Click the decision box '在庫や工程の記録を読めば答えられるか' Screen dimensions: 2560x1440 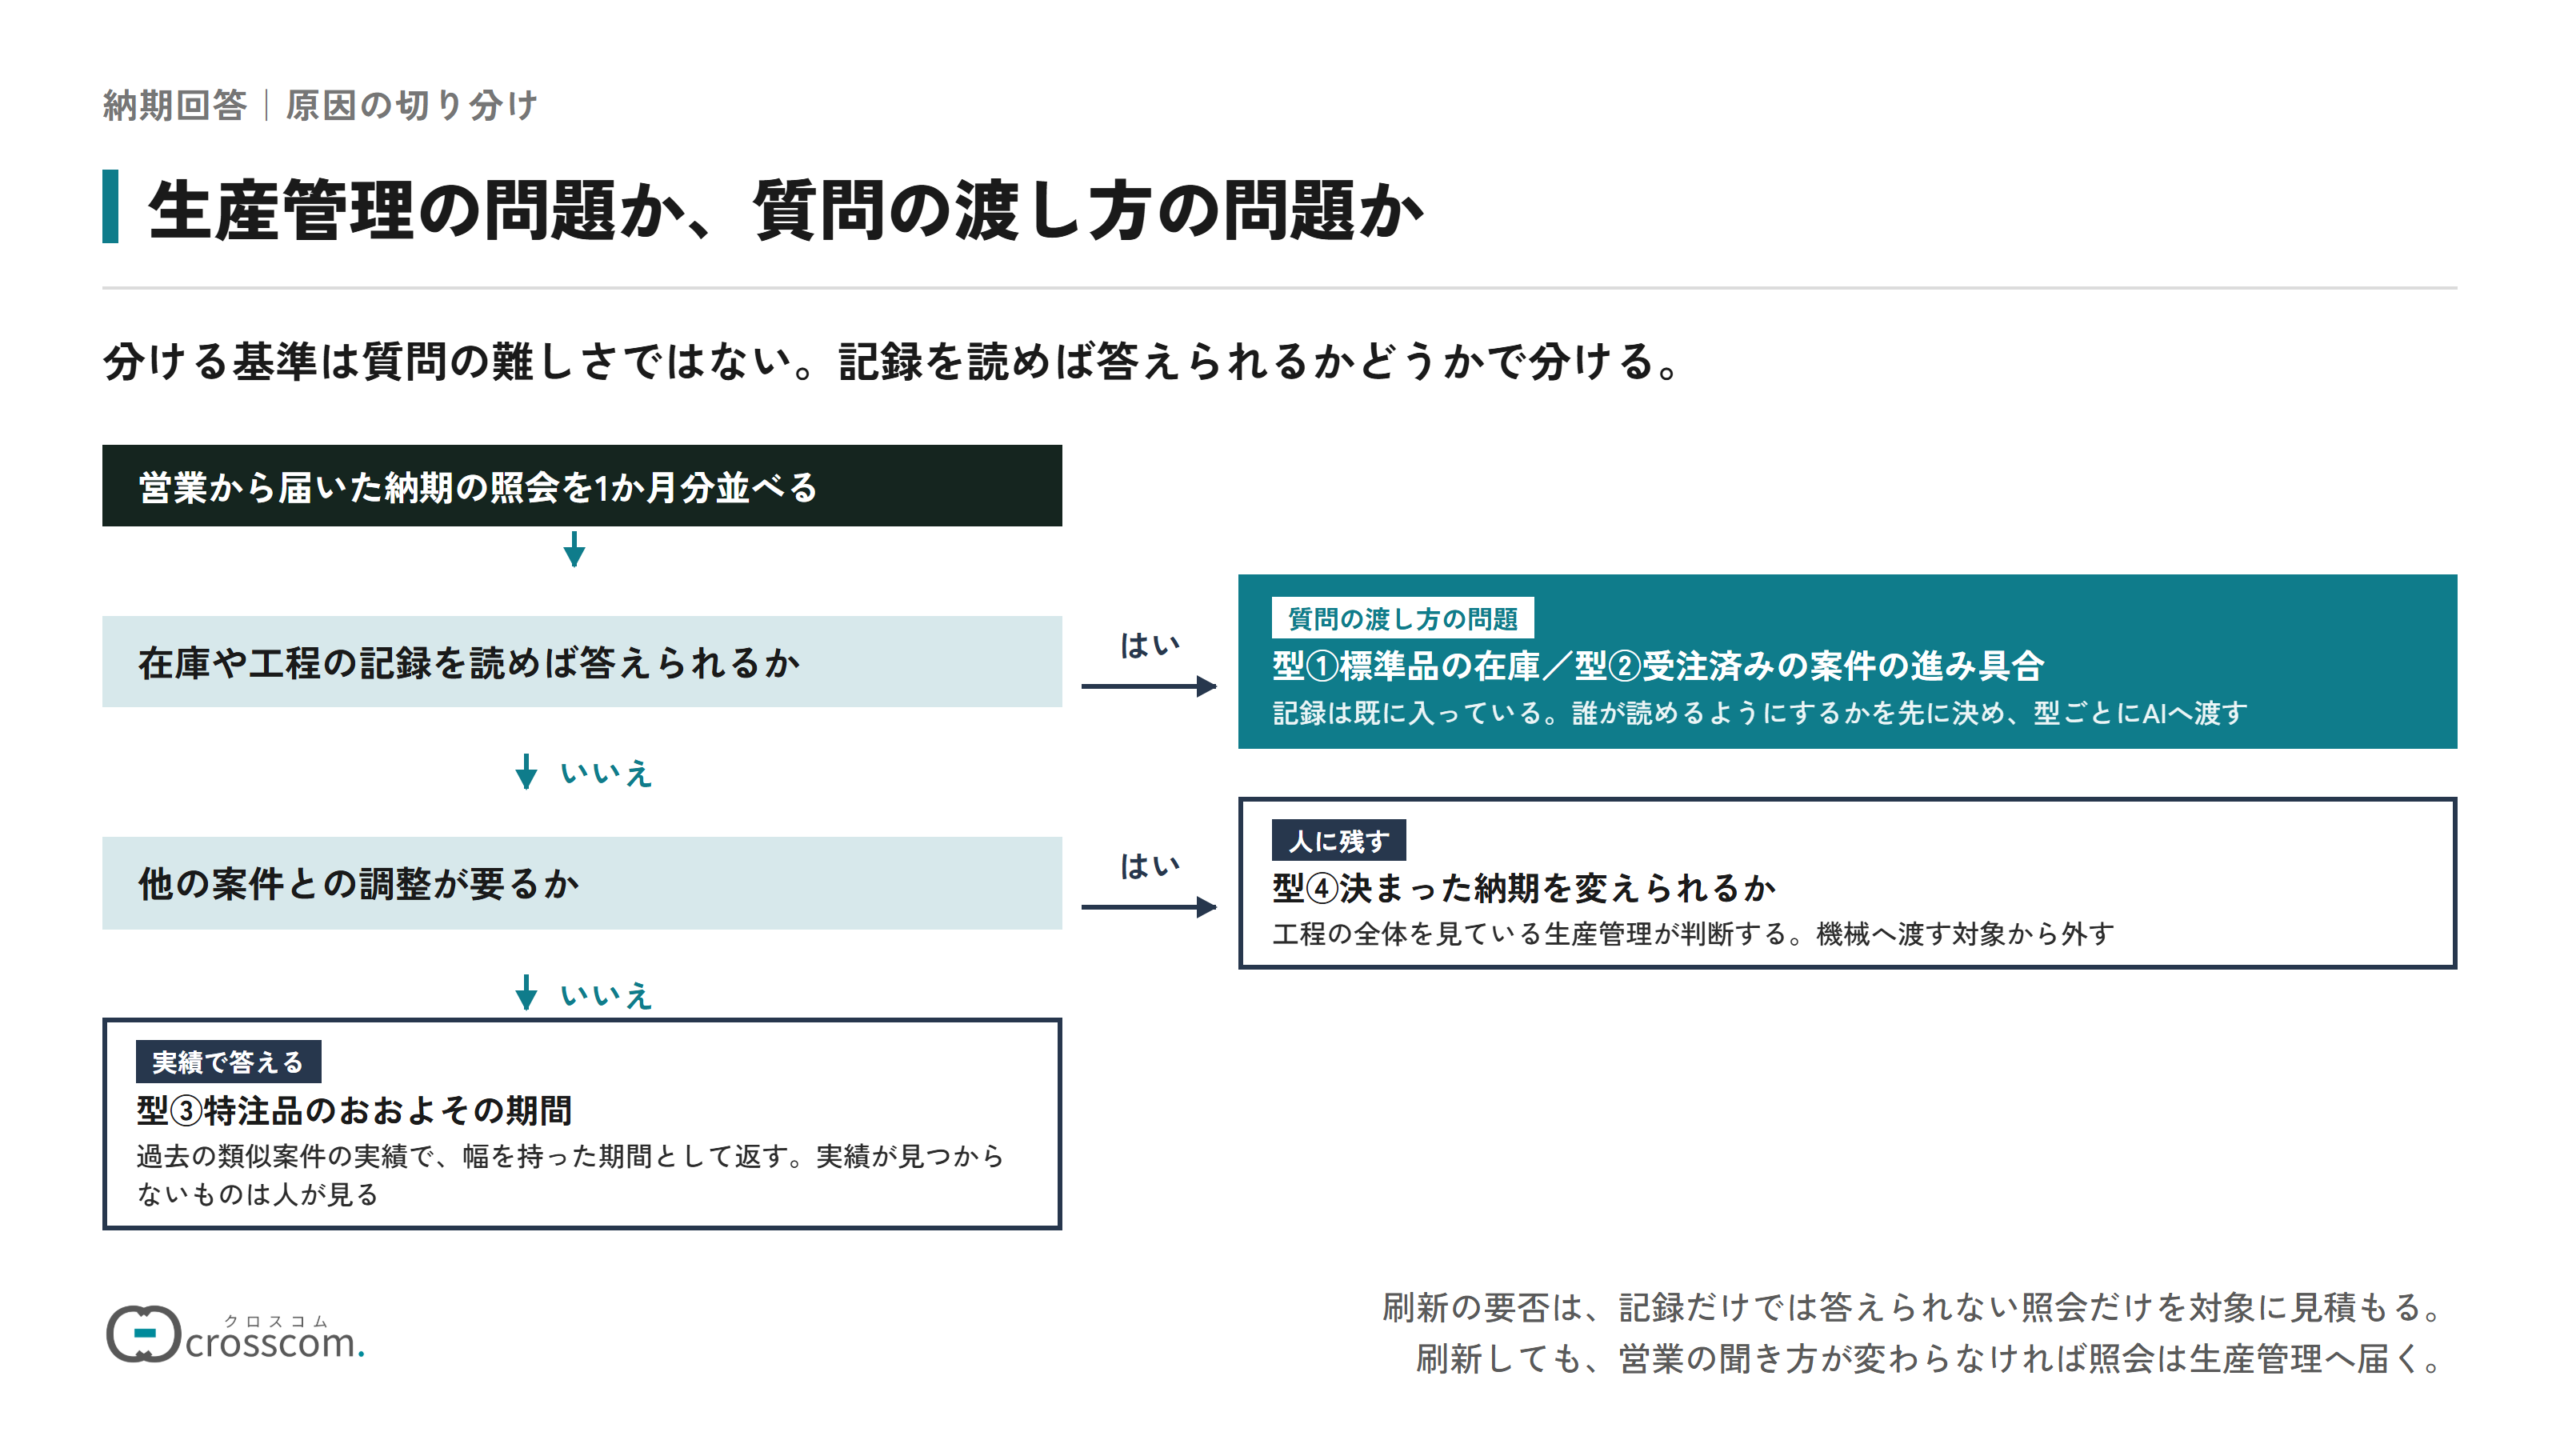(582, 662)
